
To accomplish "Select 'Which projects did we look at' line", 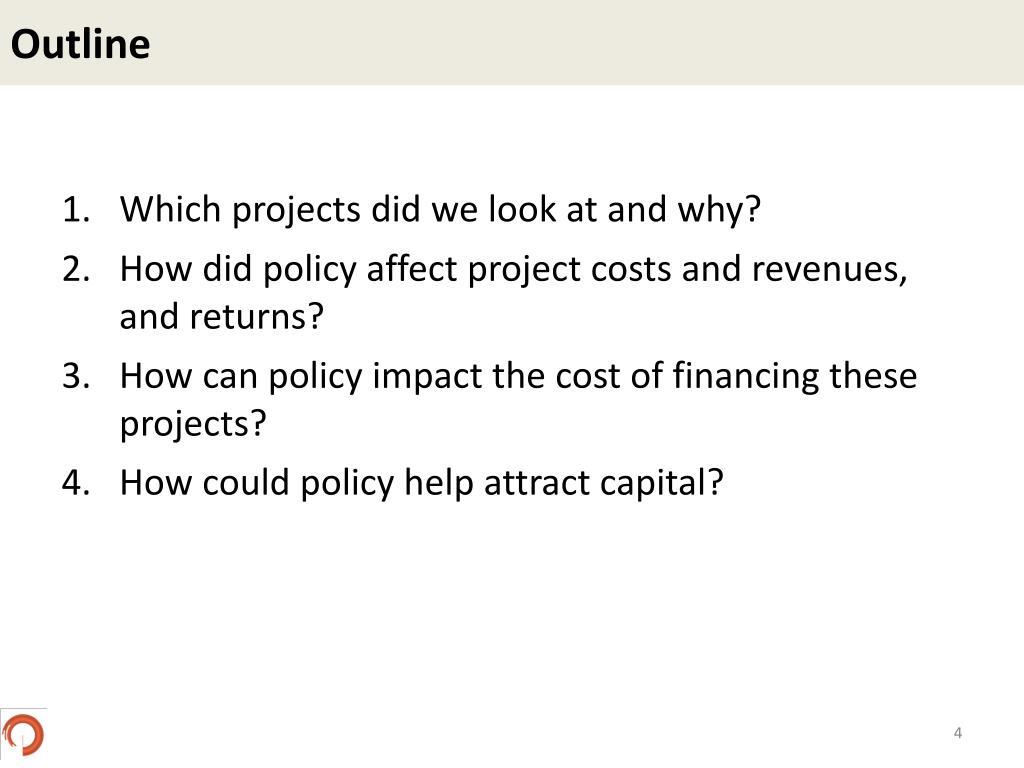I will (x=440, y=210).
